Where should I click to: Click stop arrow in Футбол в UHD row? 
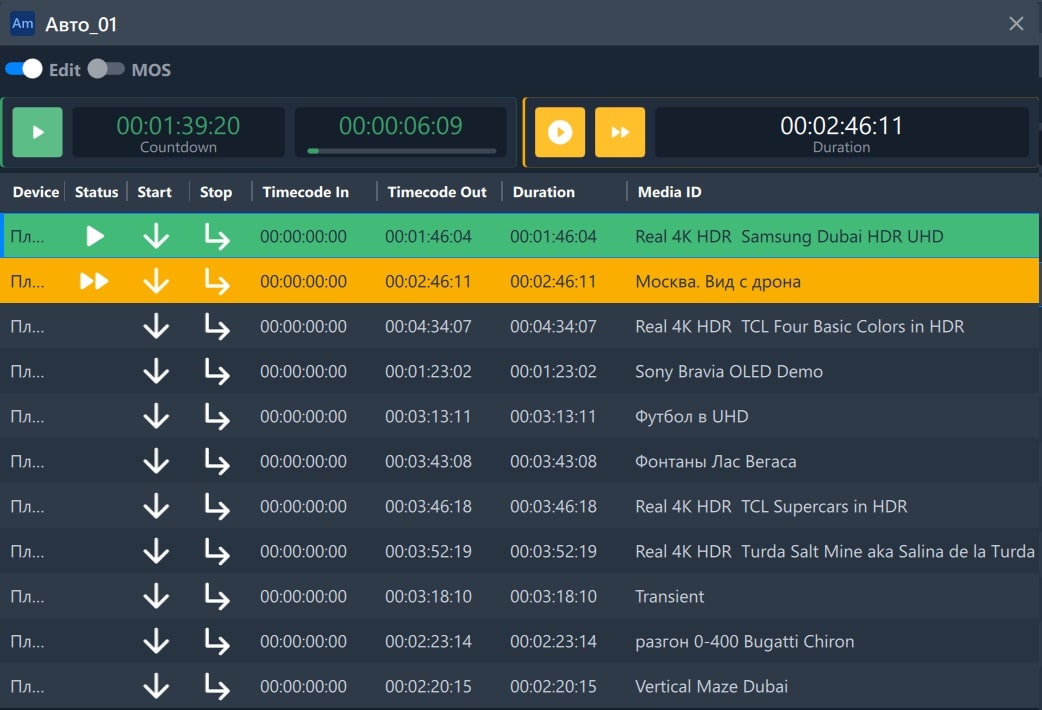click(x=217, y=417)
